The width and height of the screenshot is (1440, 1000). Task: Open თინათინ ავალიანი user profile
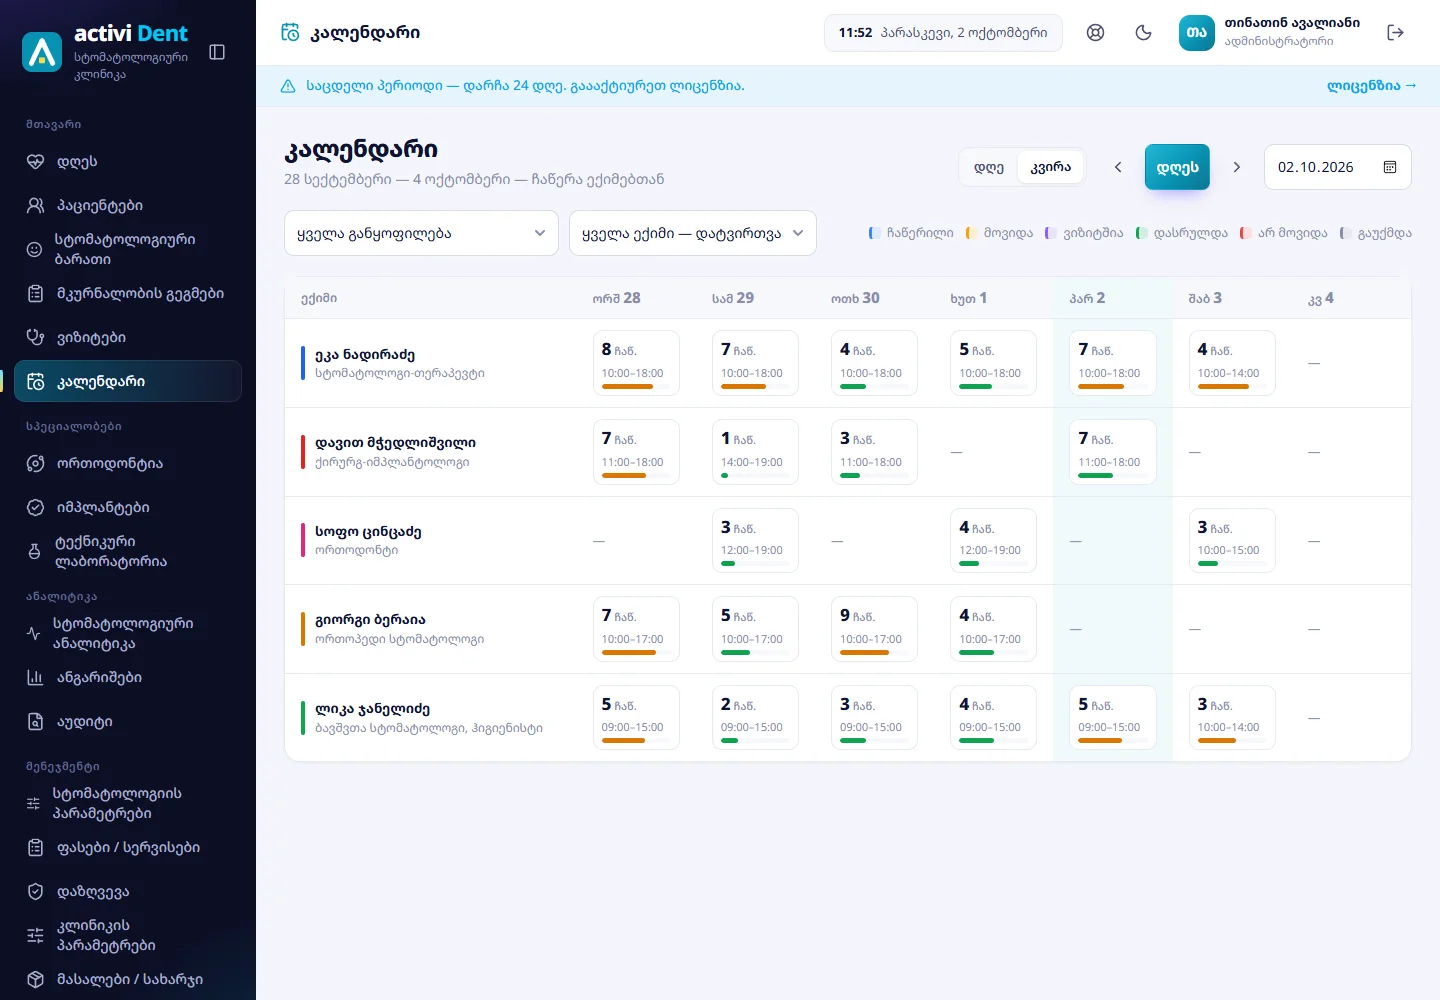coord(1270,33)
